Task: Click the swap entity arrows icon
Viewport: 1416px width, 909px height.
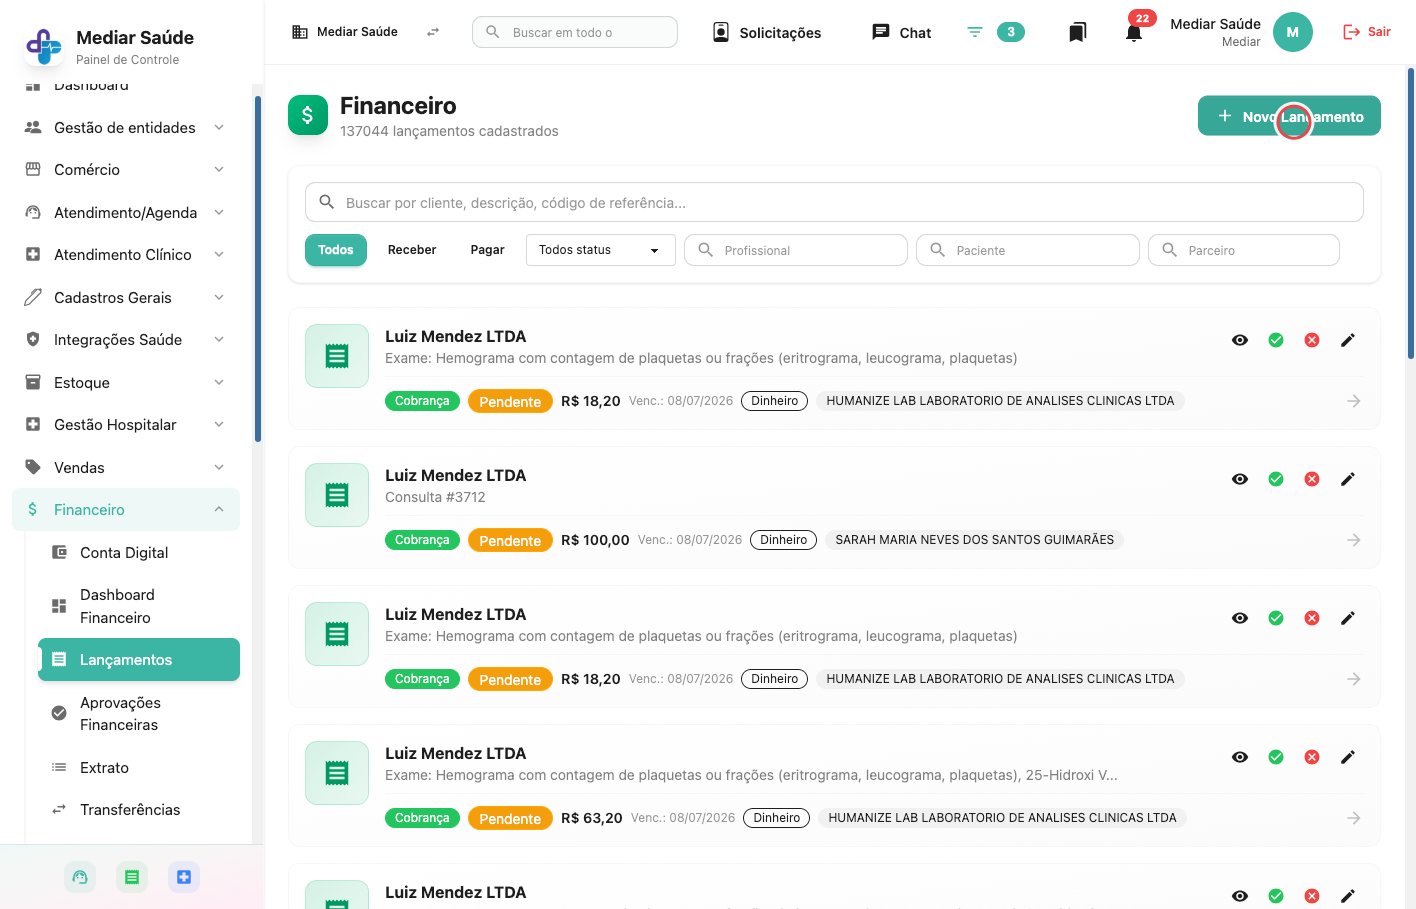Action: point(433,32)
